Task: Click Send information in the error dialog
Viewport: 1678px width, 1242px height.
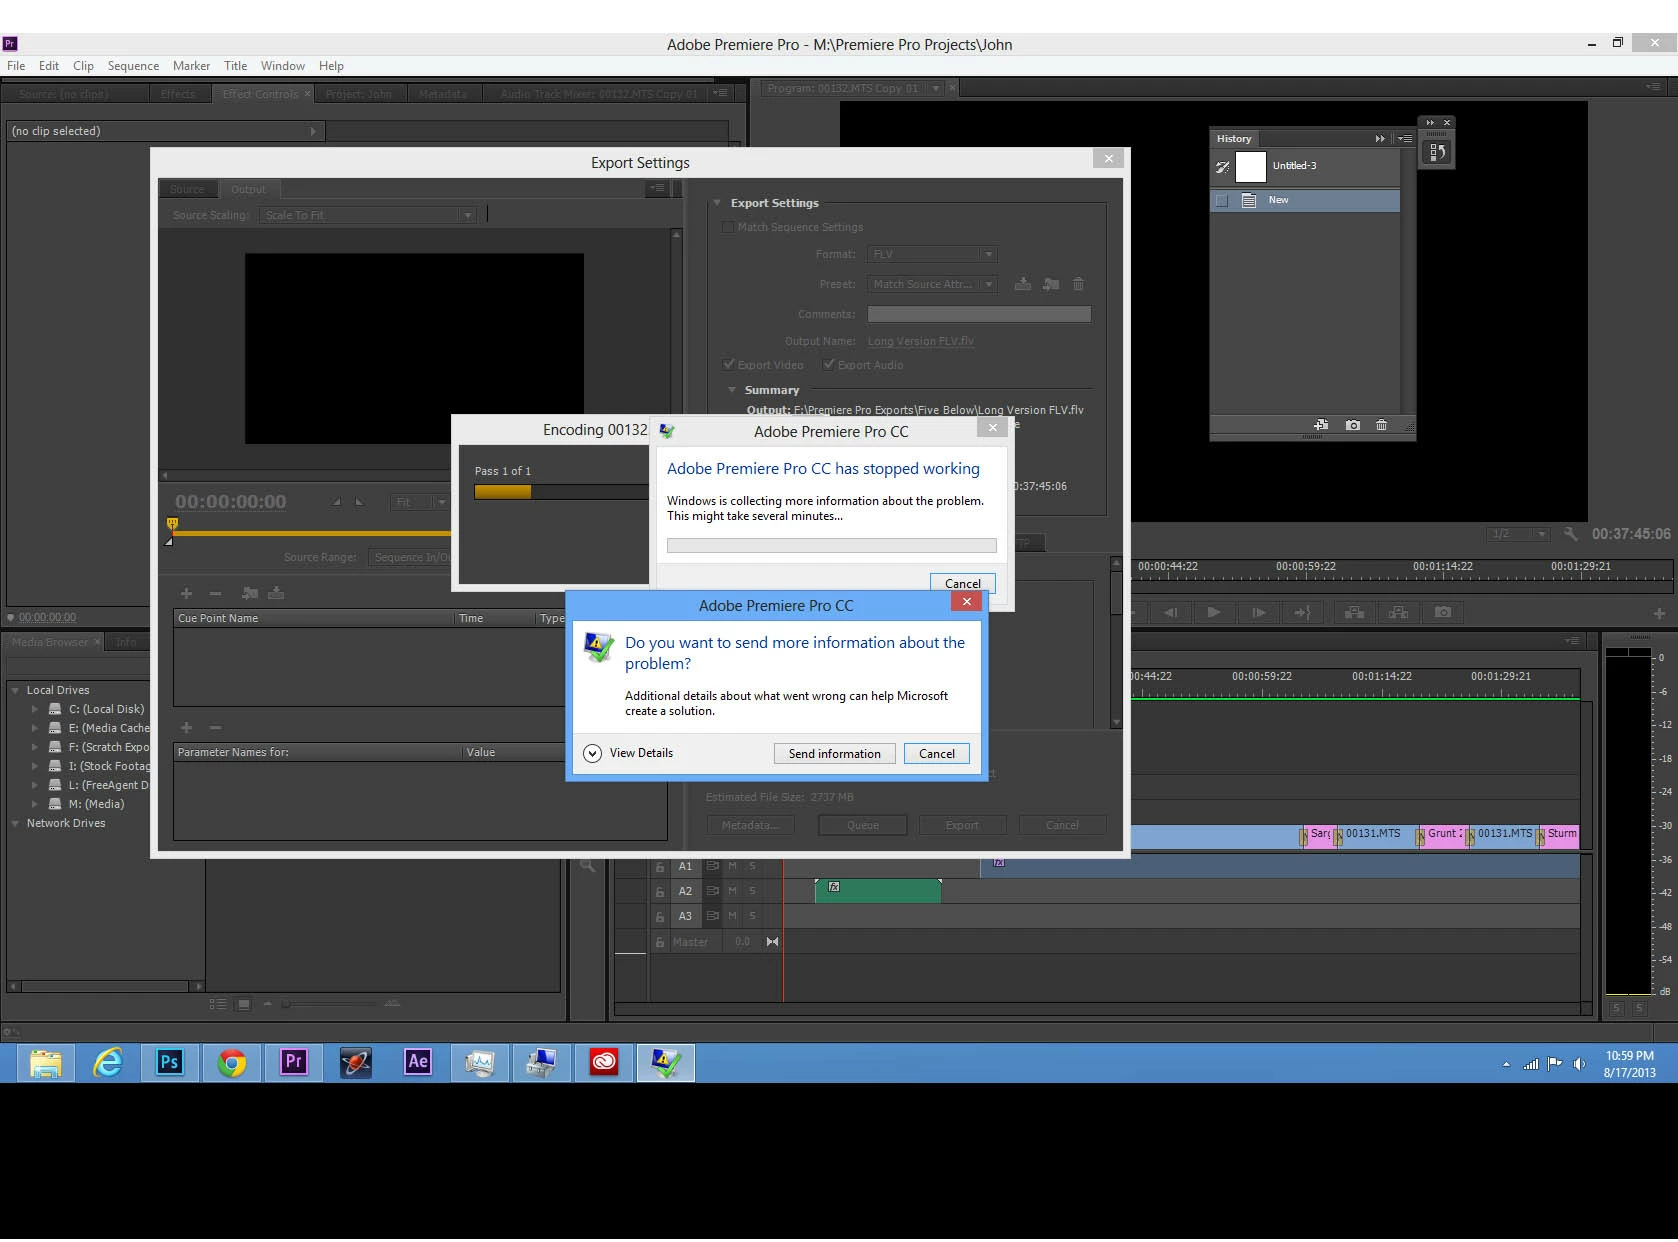Action: coord(834,753)
